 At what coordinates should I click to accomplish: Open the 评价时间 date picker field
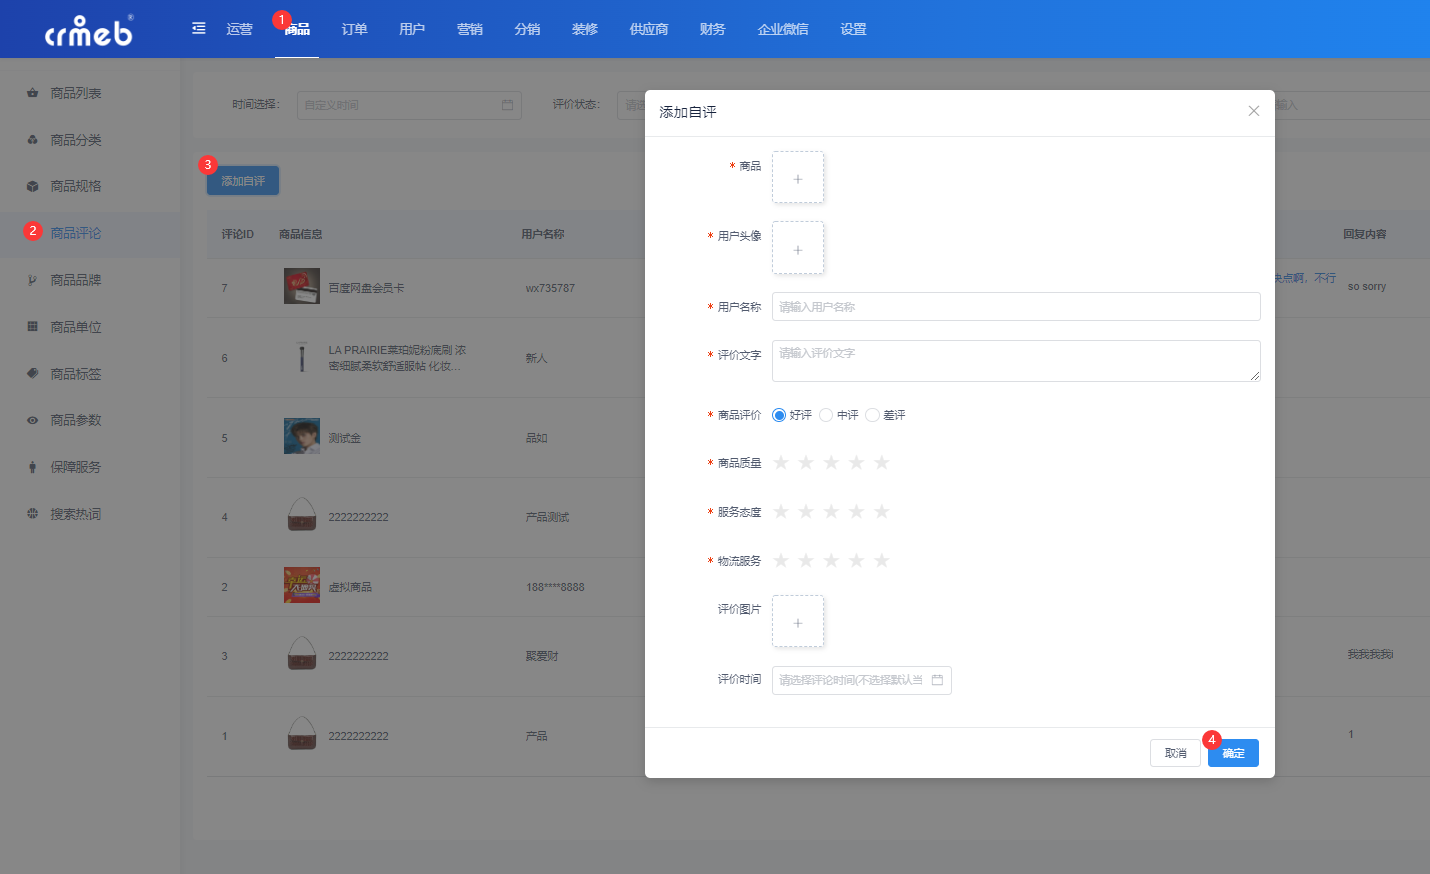pos(862,680)
